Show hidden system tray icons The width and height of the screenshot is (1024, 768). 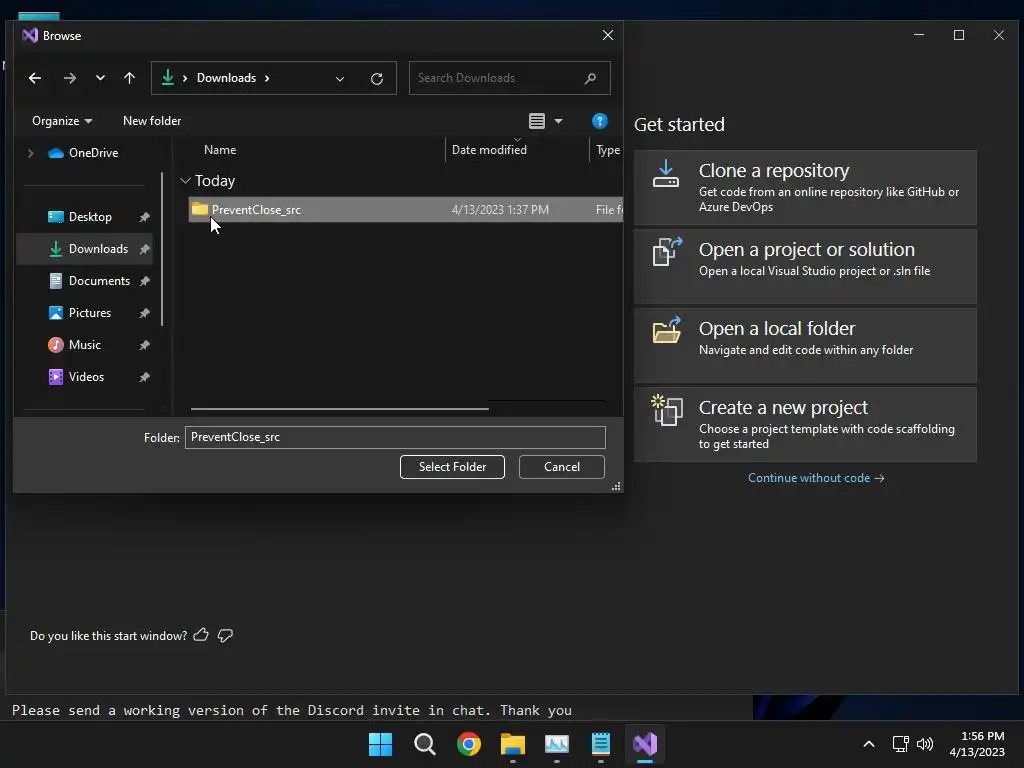click(x=869, y=744)
